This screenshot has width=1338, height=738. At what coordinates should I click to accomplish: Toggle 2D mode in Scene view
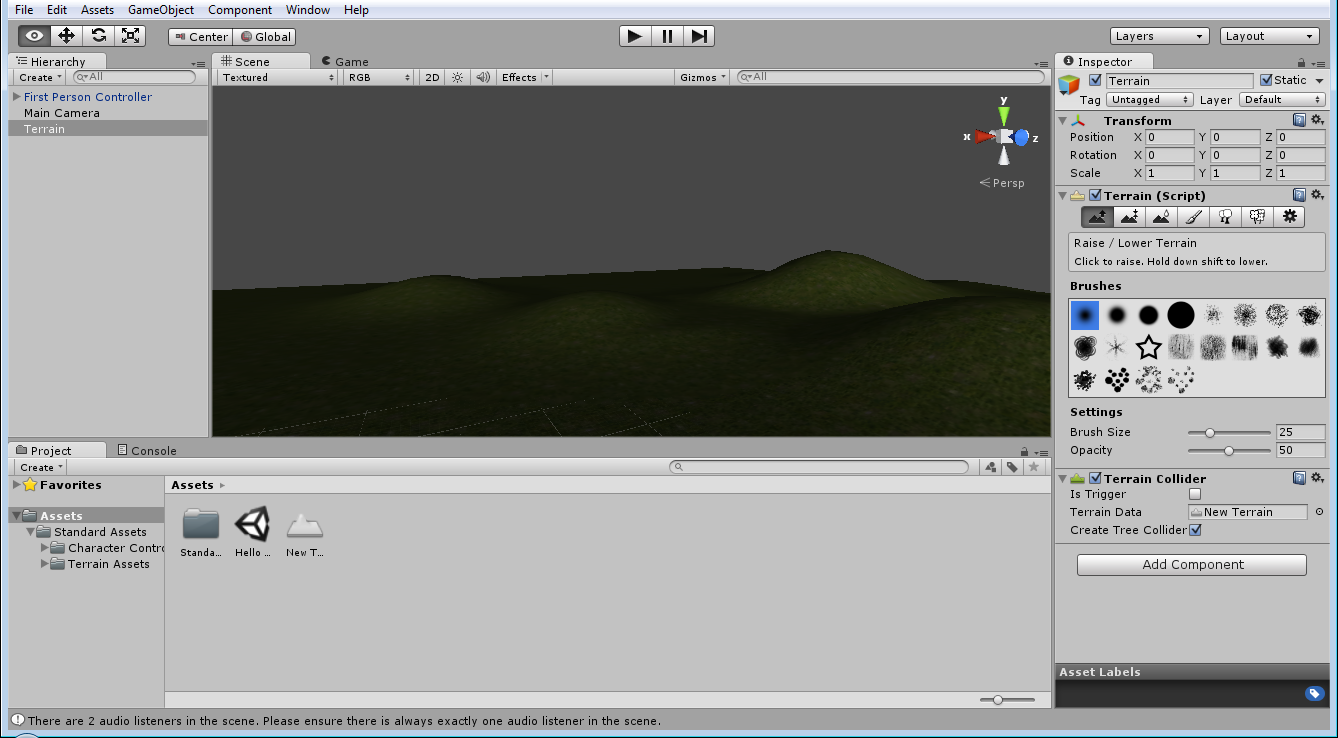pos(432,77)
